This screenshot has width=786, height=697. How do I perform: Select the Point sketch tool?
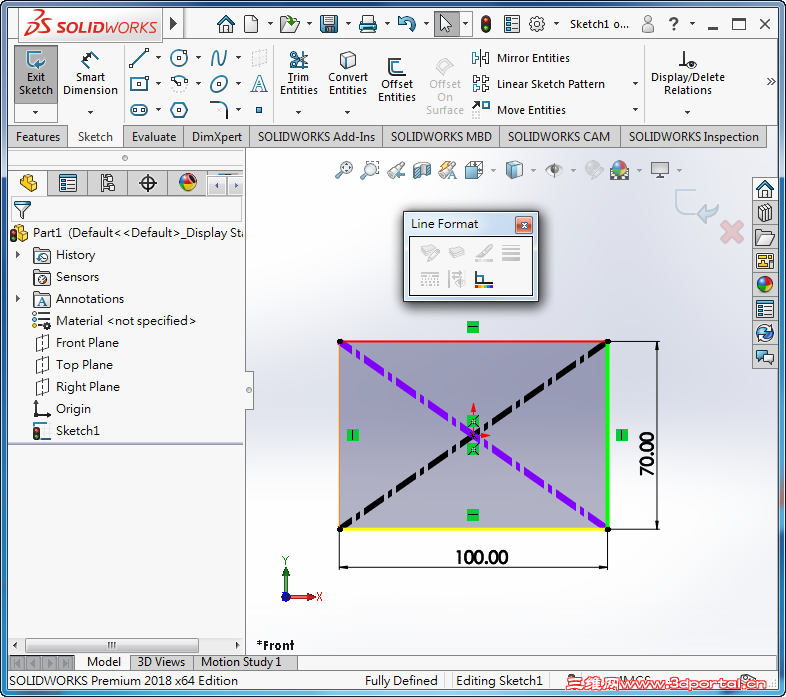tap(259, 109)
